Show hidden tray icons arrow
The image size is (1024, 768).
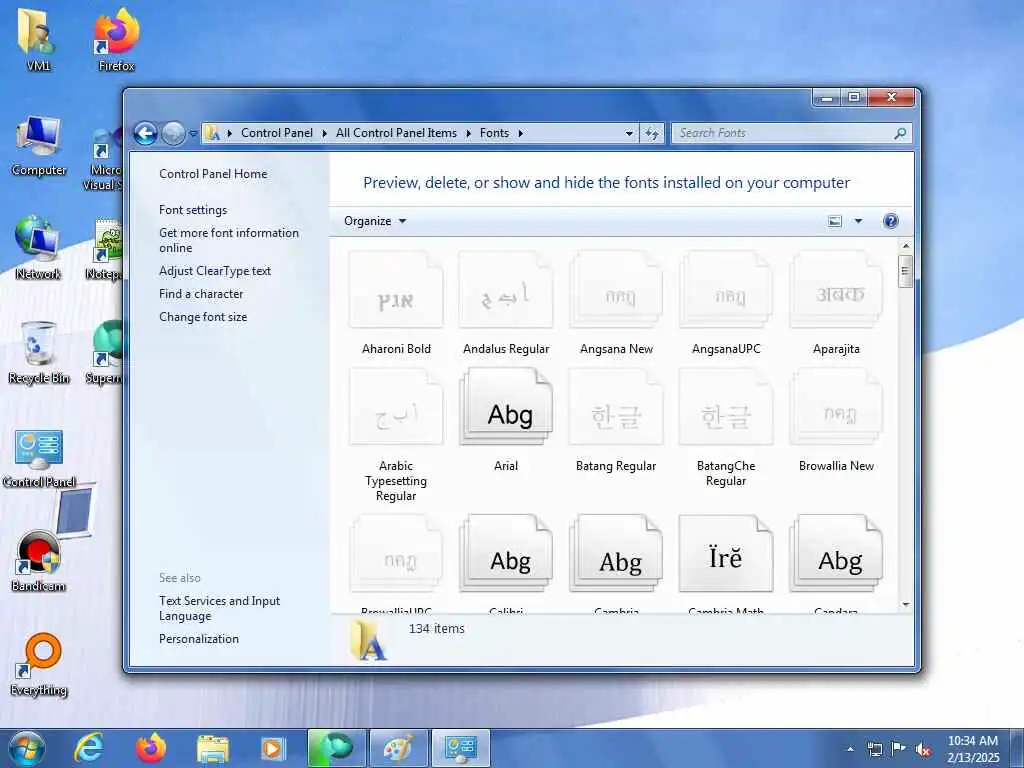coord(850,749)
